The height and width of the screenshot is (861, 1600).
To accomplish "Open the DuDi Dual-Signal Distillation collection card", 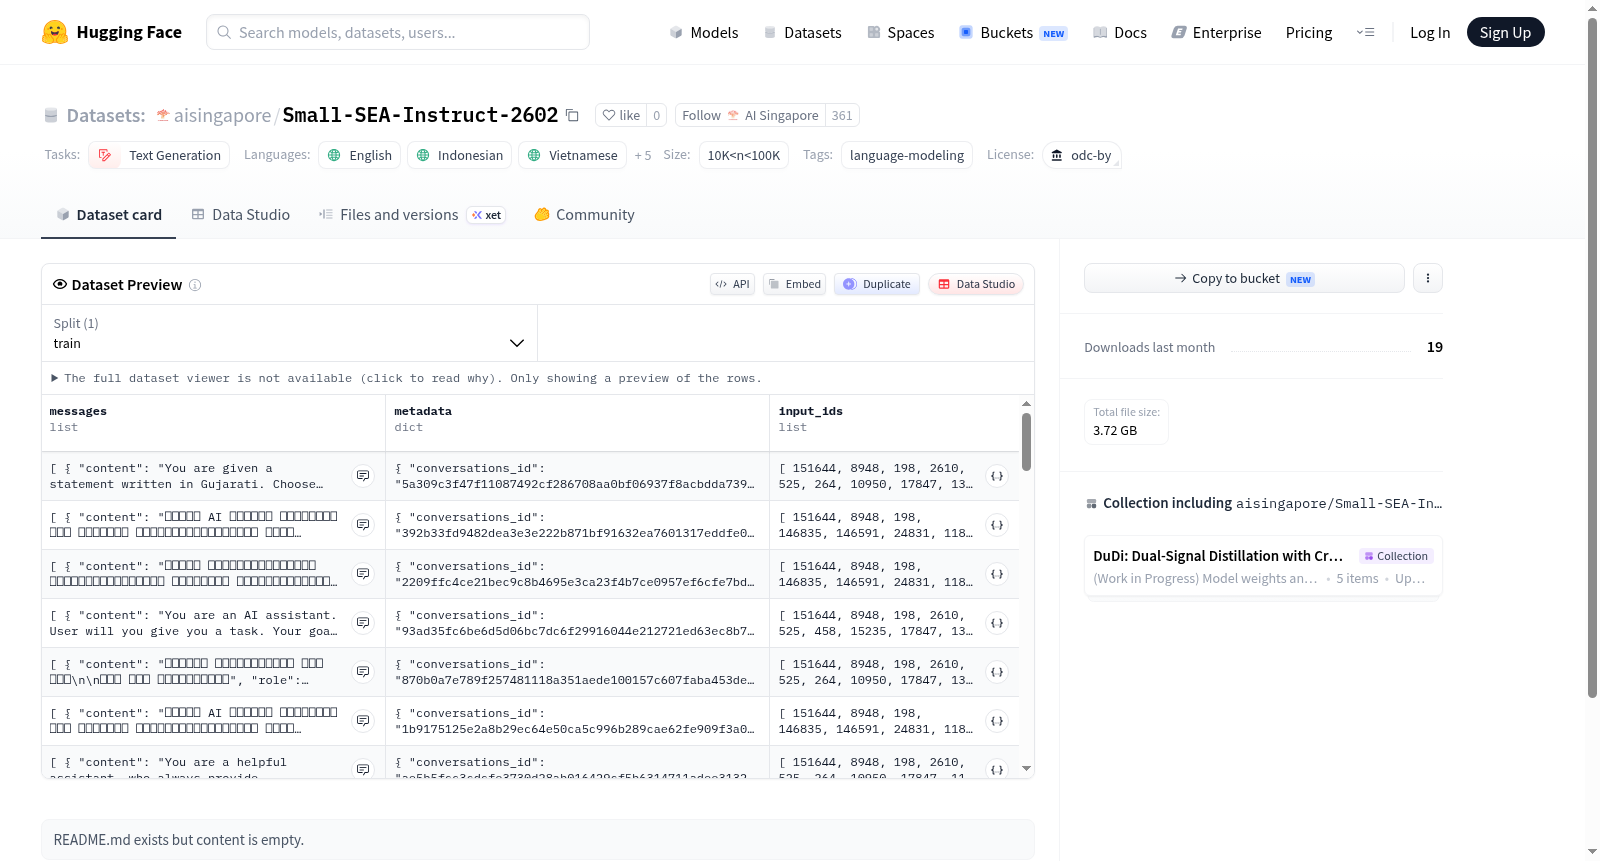I will point(1263,566).
